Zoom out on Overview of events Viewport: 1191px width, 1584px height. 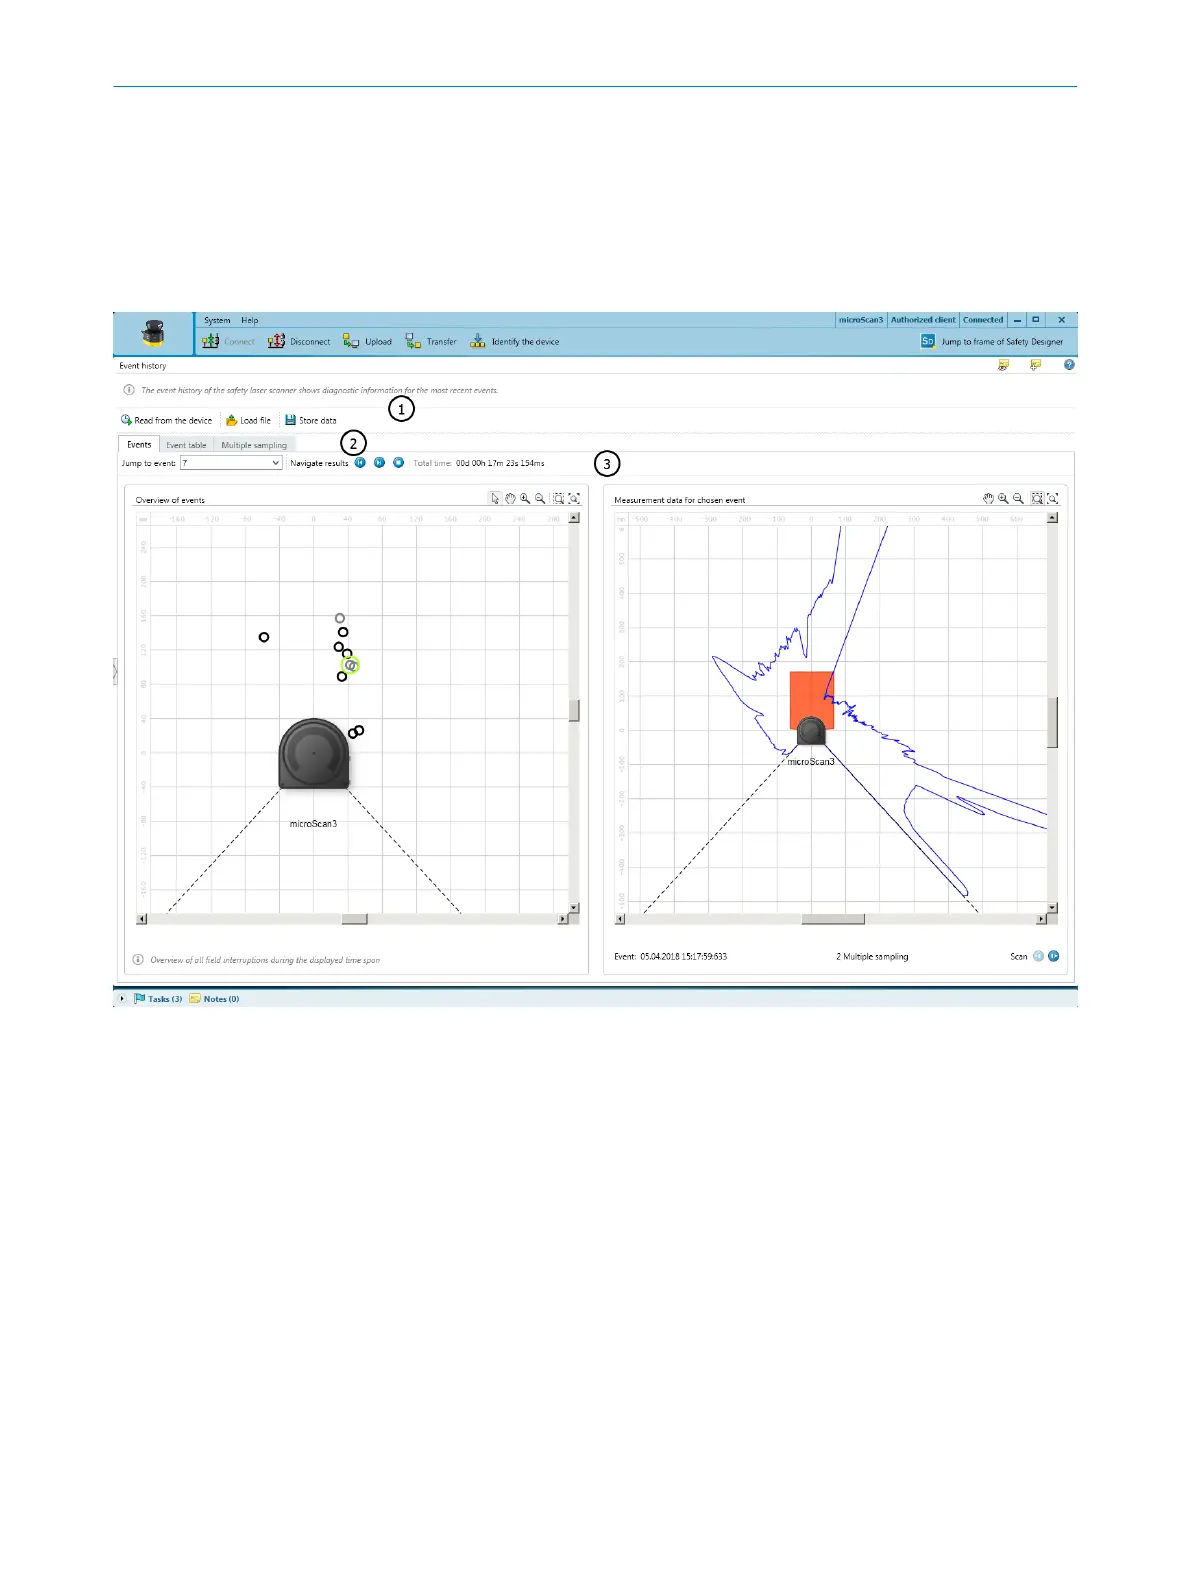tap(540, 498)
